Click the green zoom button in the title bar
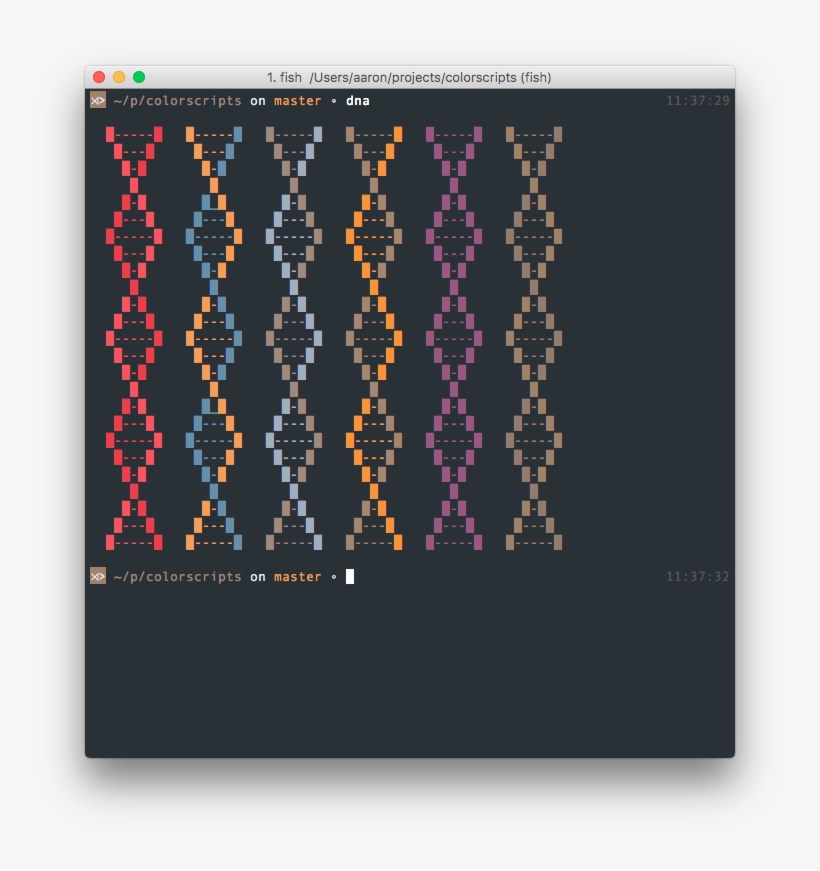This screenshot has width=820, height=871. click(x=141, y=75)
